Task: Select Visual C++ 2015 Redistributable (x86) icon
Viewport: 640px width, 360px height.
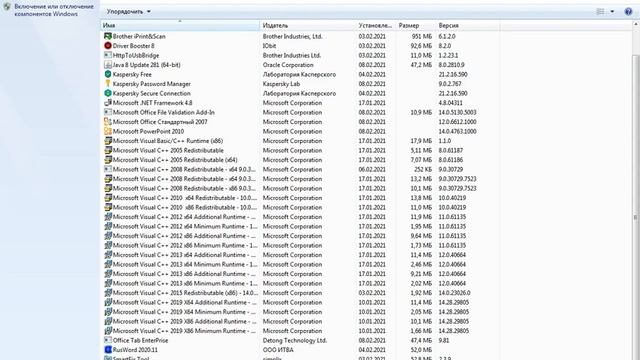Action: [x=108, y=293]
